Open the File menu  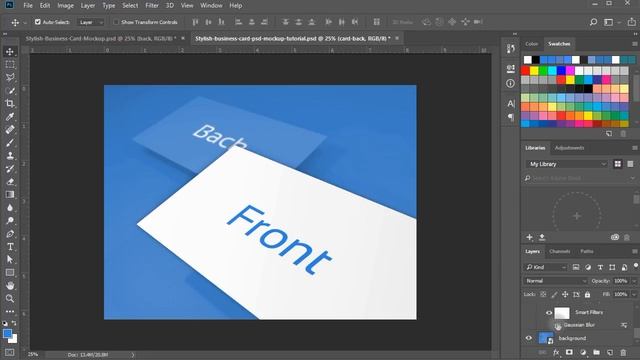pyautogui.click(x=28, y=5)
